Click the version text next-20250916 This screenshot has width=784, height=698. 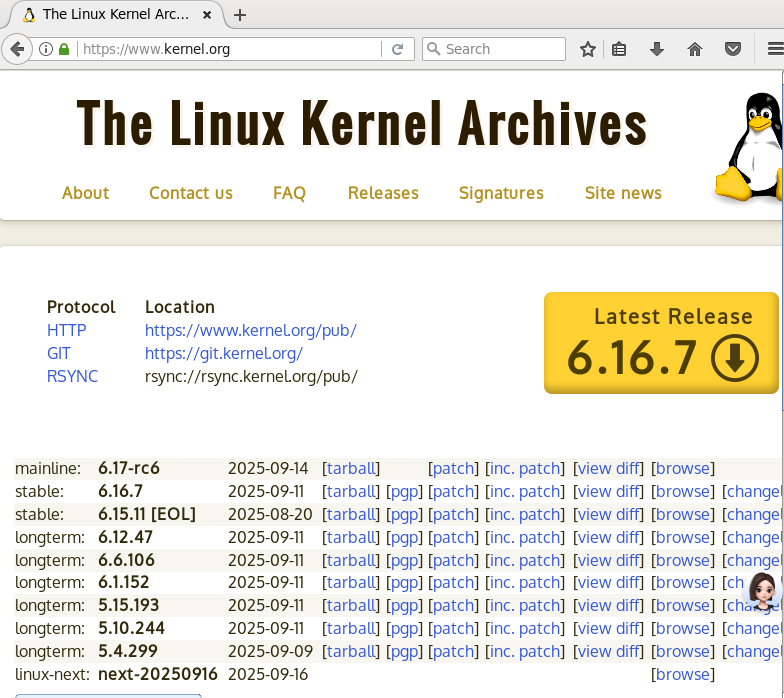click(x=158, y=674)
